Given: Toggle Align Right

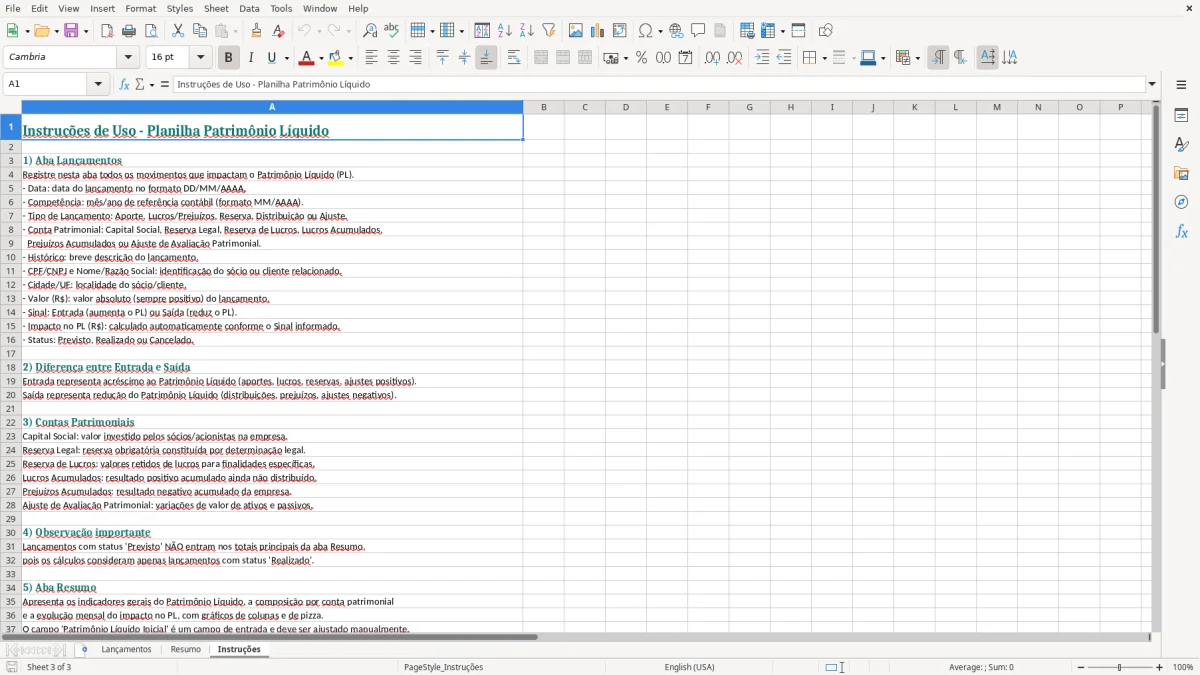Looking at the screenshot, I should tap(415, 58).
